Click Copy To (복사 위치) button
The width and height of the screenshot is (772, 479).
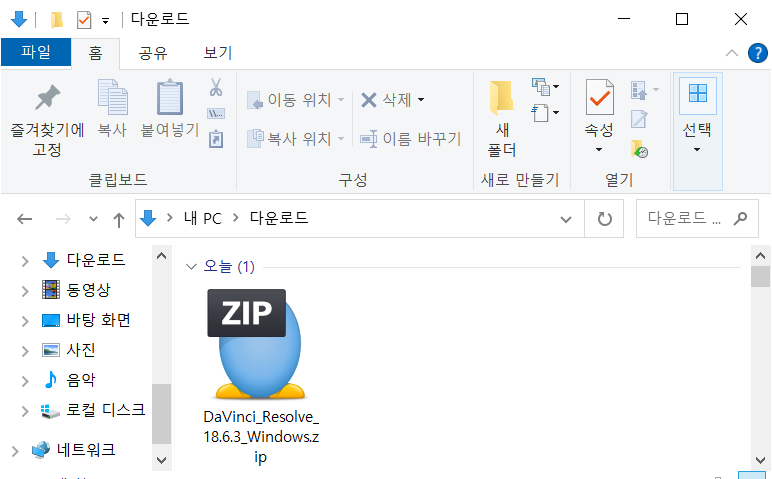coord(295,139)
